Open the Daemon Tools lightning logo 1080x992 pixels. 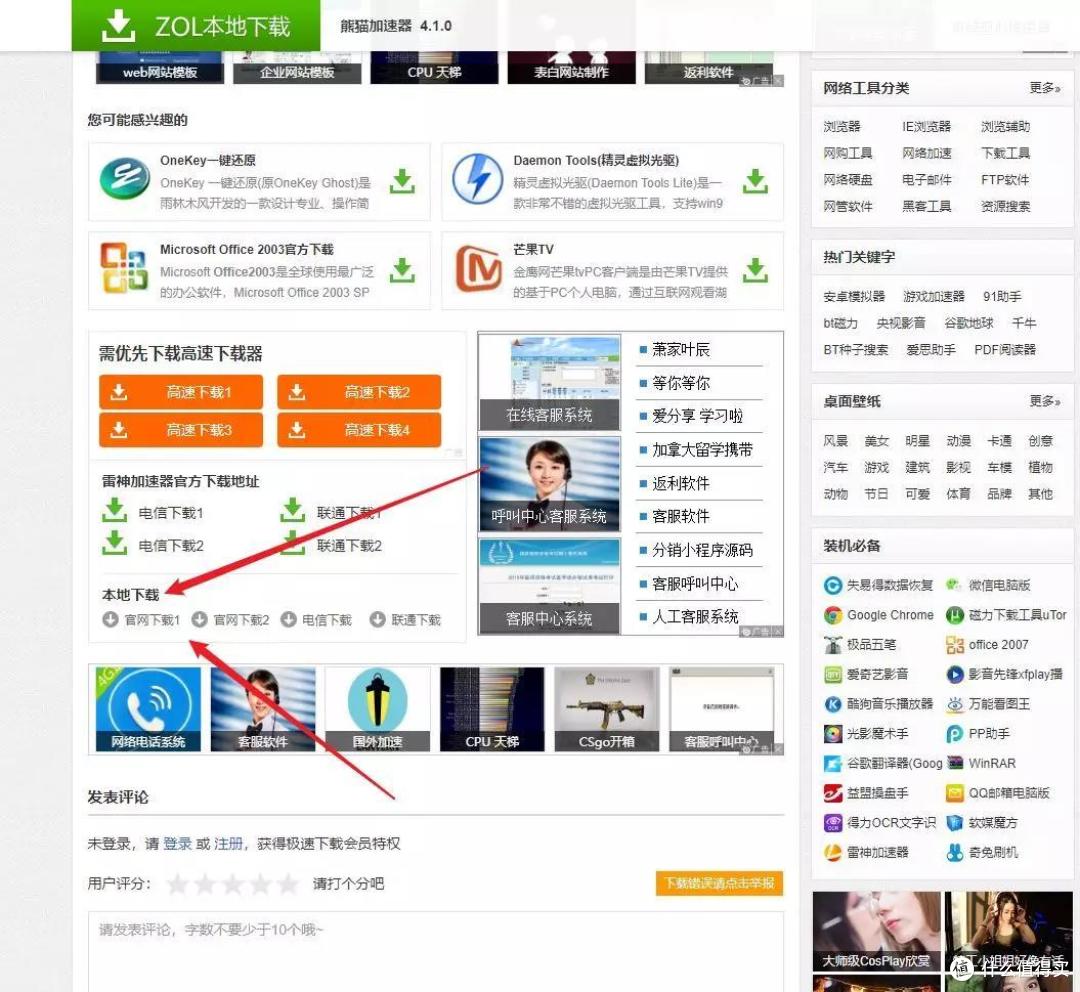[x=477, y=178]
